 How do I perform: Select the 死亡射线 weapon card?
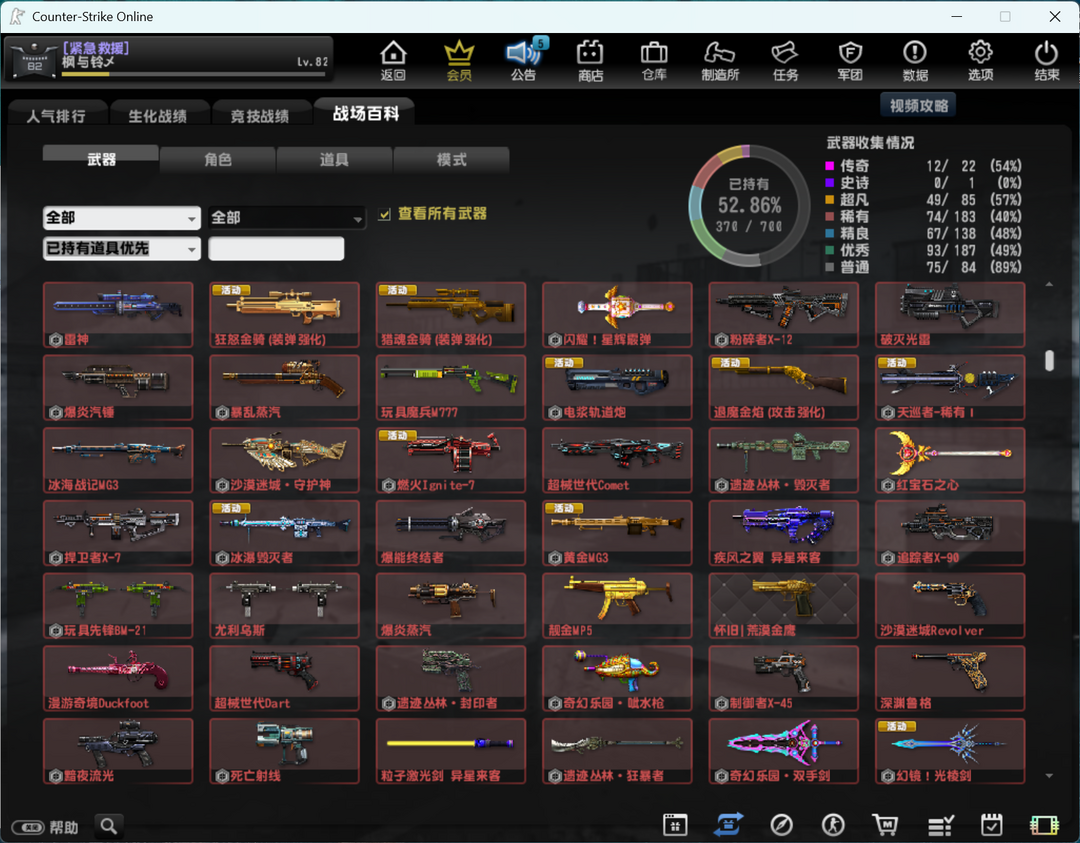pos(284,751)
